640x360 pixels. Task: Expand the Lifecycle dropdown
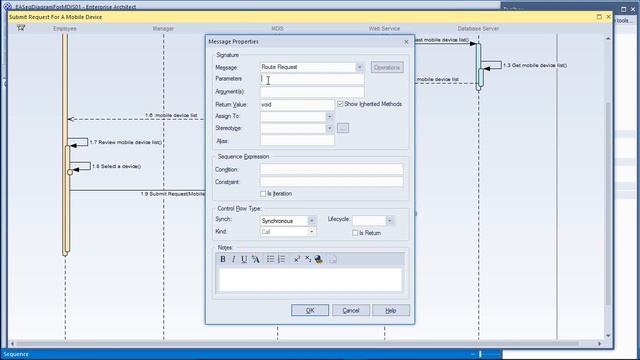pos(389,221)
